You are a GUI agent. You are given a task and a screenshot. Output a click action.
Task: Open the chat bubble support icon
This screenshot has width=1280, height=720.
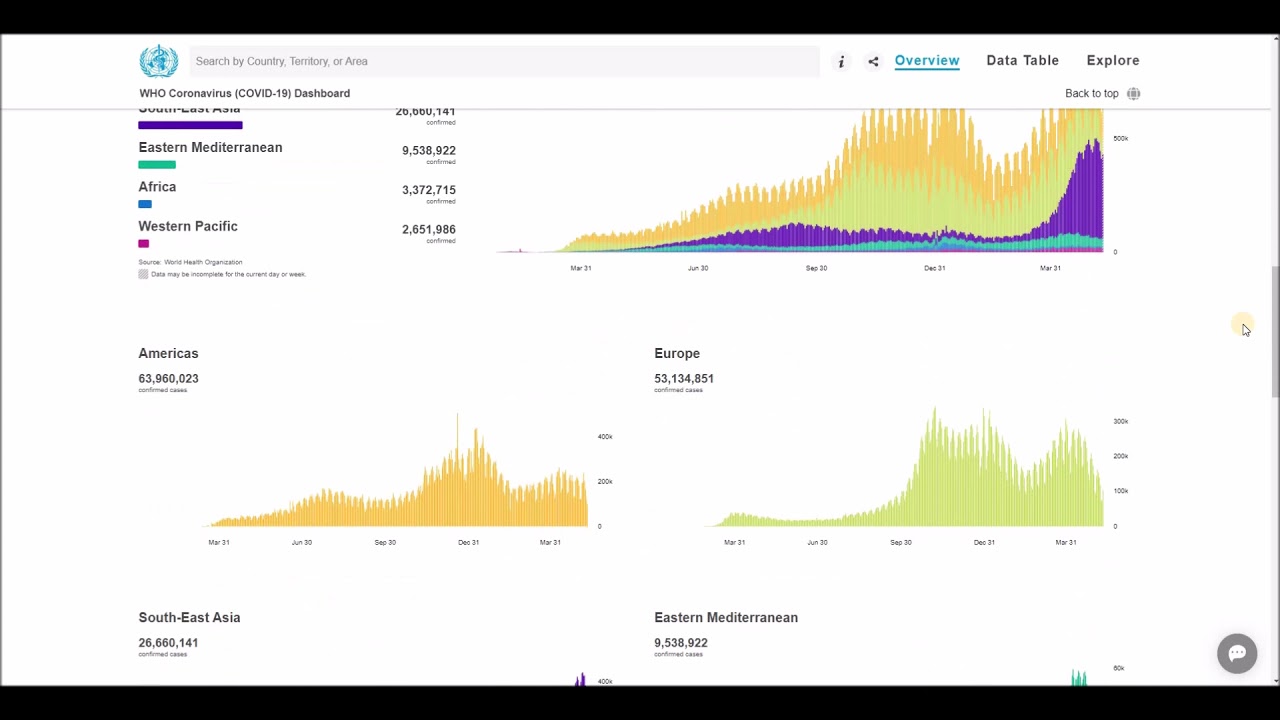point(1237,653)
